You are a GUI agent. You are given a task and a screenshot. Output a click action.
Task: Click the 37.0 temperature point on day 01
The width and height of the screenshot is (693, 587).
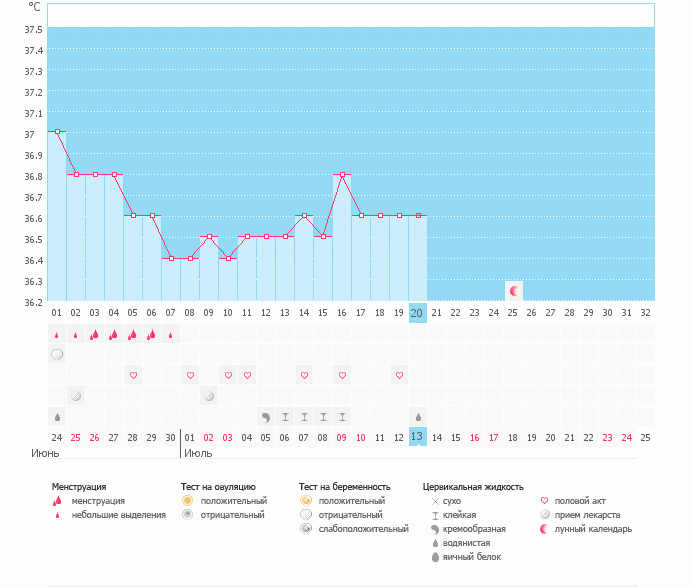(x=57, y=131)
